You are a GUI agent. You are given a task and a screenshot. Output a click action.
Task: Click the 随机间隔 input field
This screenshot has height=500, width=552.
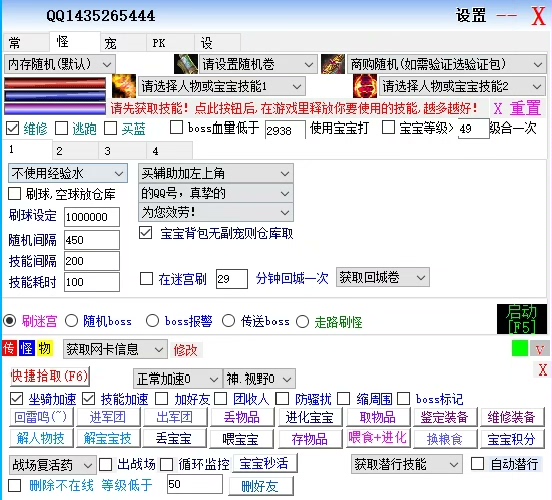[92, 240]
